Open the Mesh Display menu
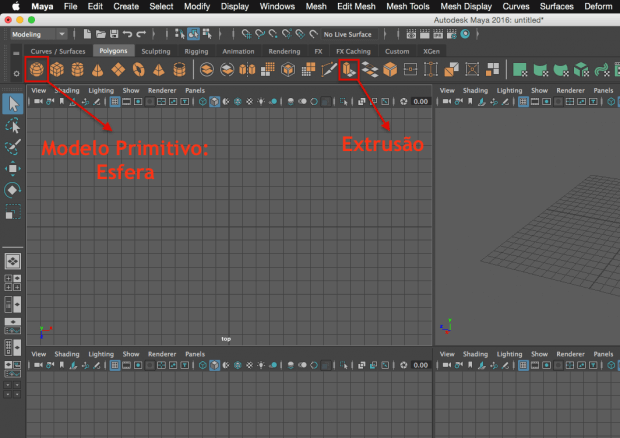The height and width of the screenshot is (438, 620). (x=466, y=6)
